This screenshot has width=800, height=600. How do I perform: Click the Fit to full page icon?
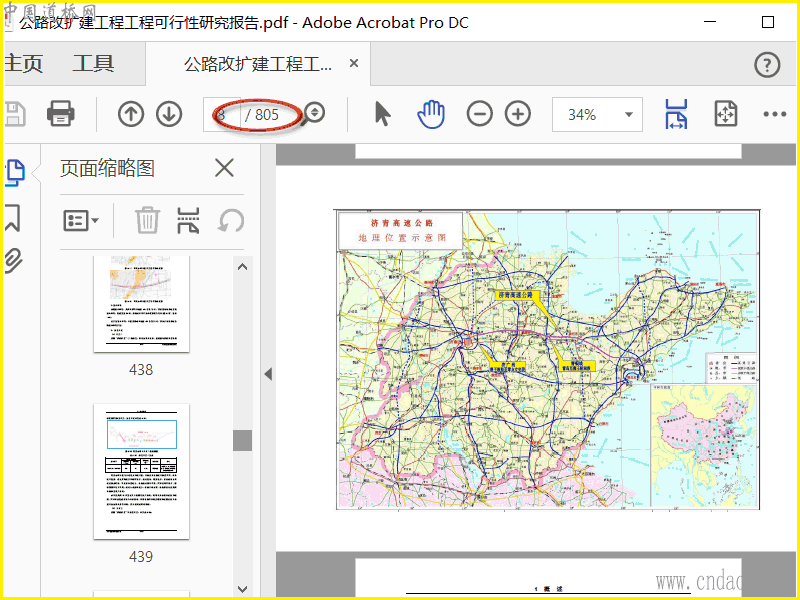[x=726, y=113]
